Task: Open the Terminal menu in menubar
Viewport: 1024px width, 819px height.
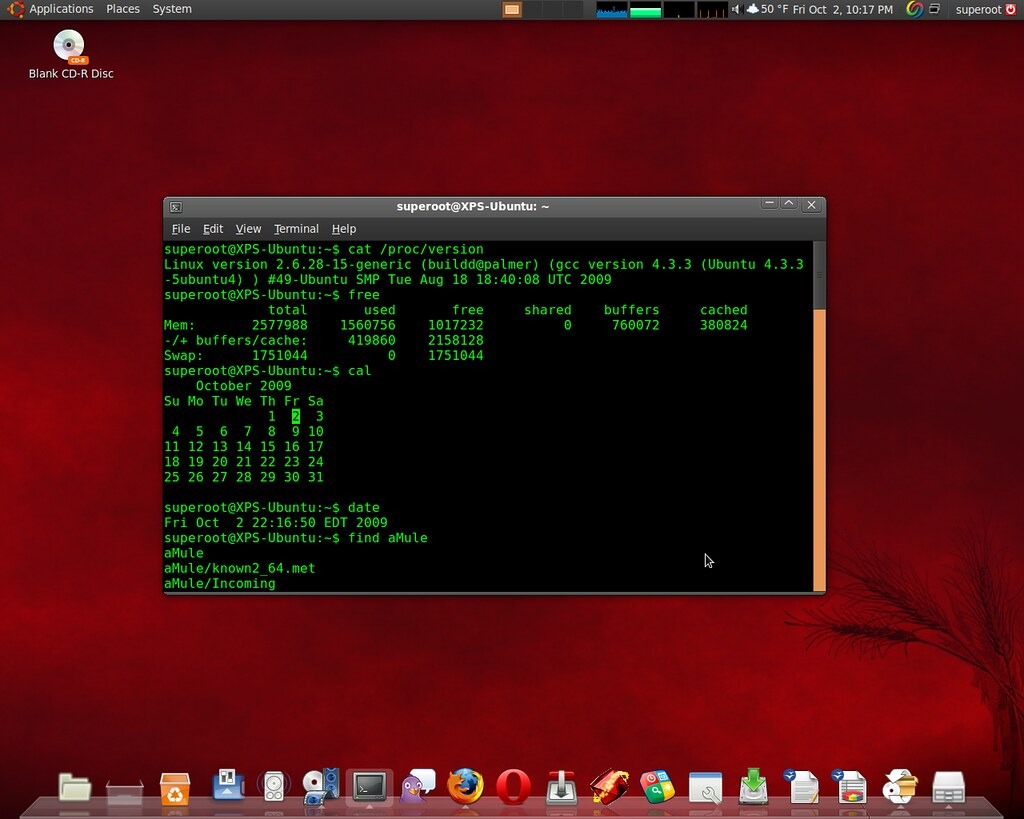Action: click(296, 229)
